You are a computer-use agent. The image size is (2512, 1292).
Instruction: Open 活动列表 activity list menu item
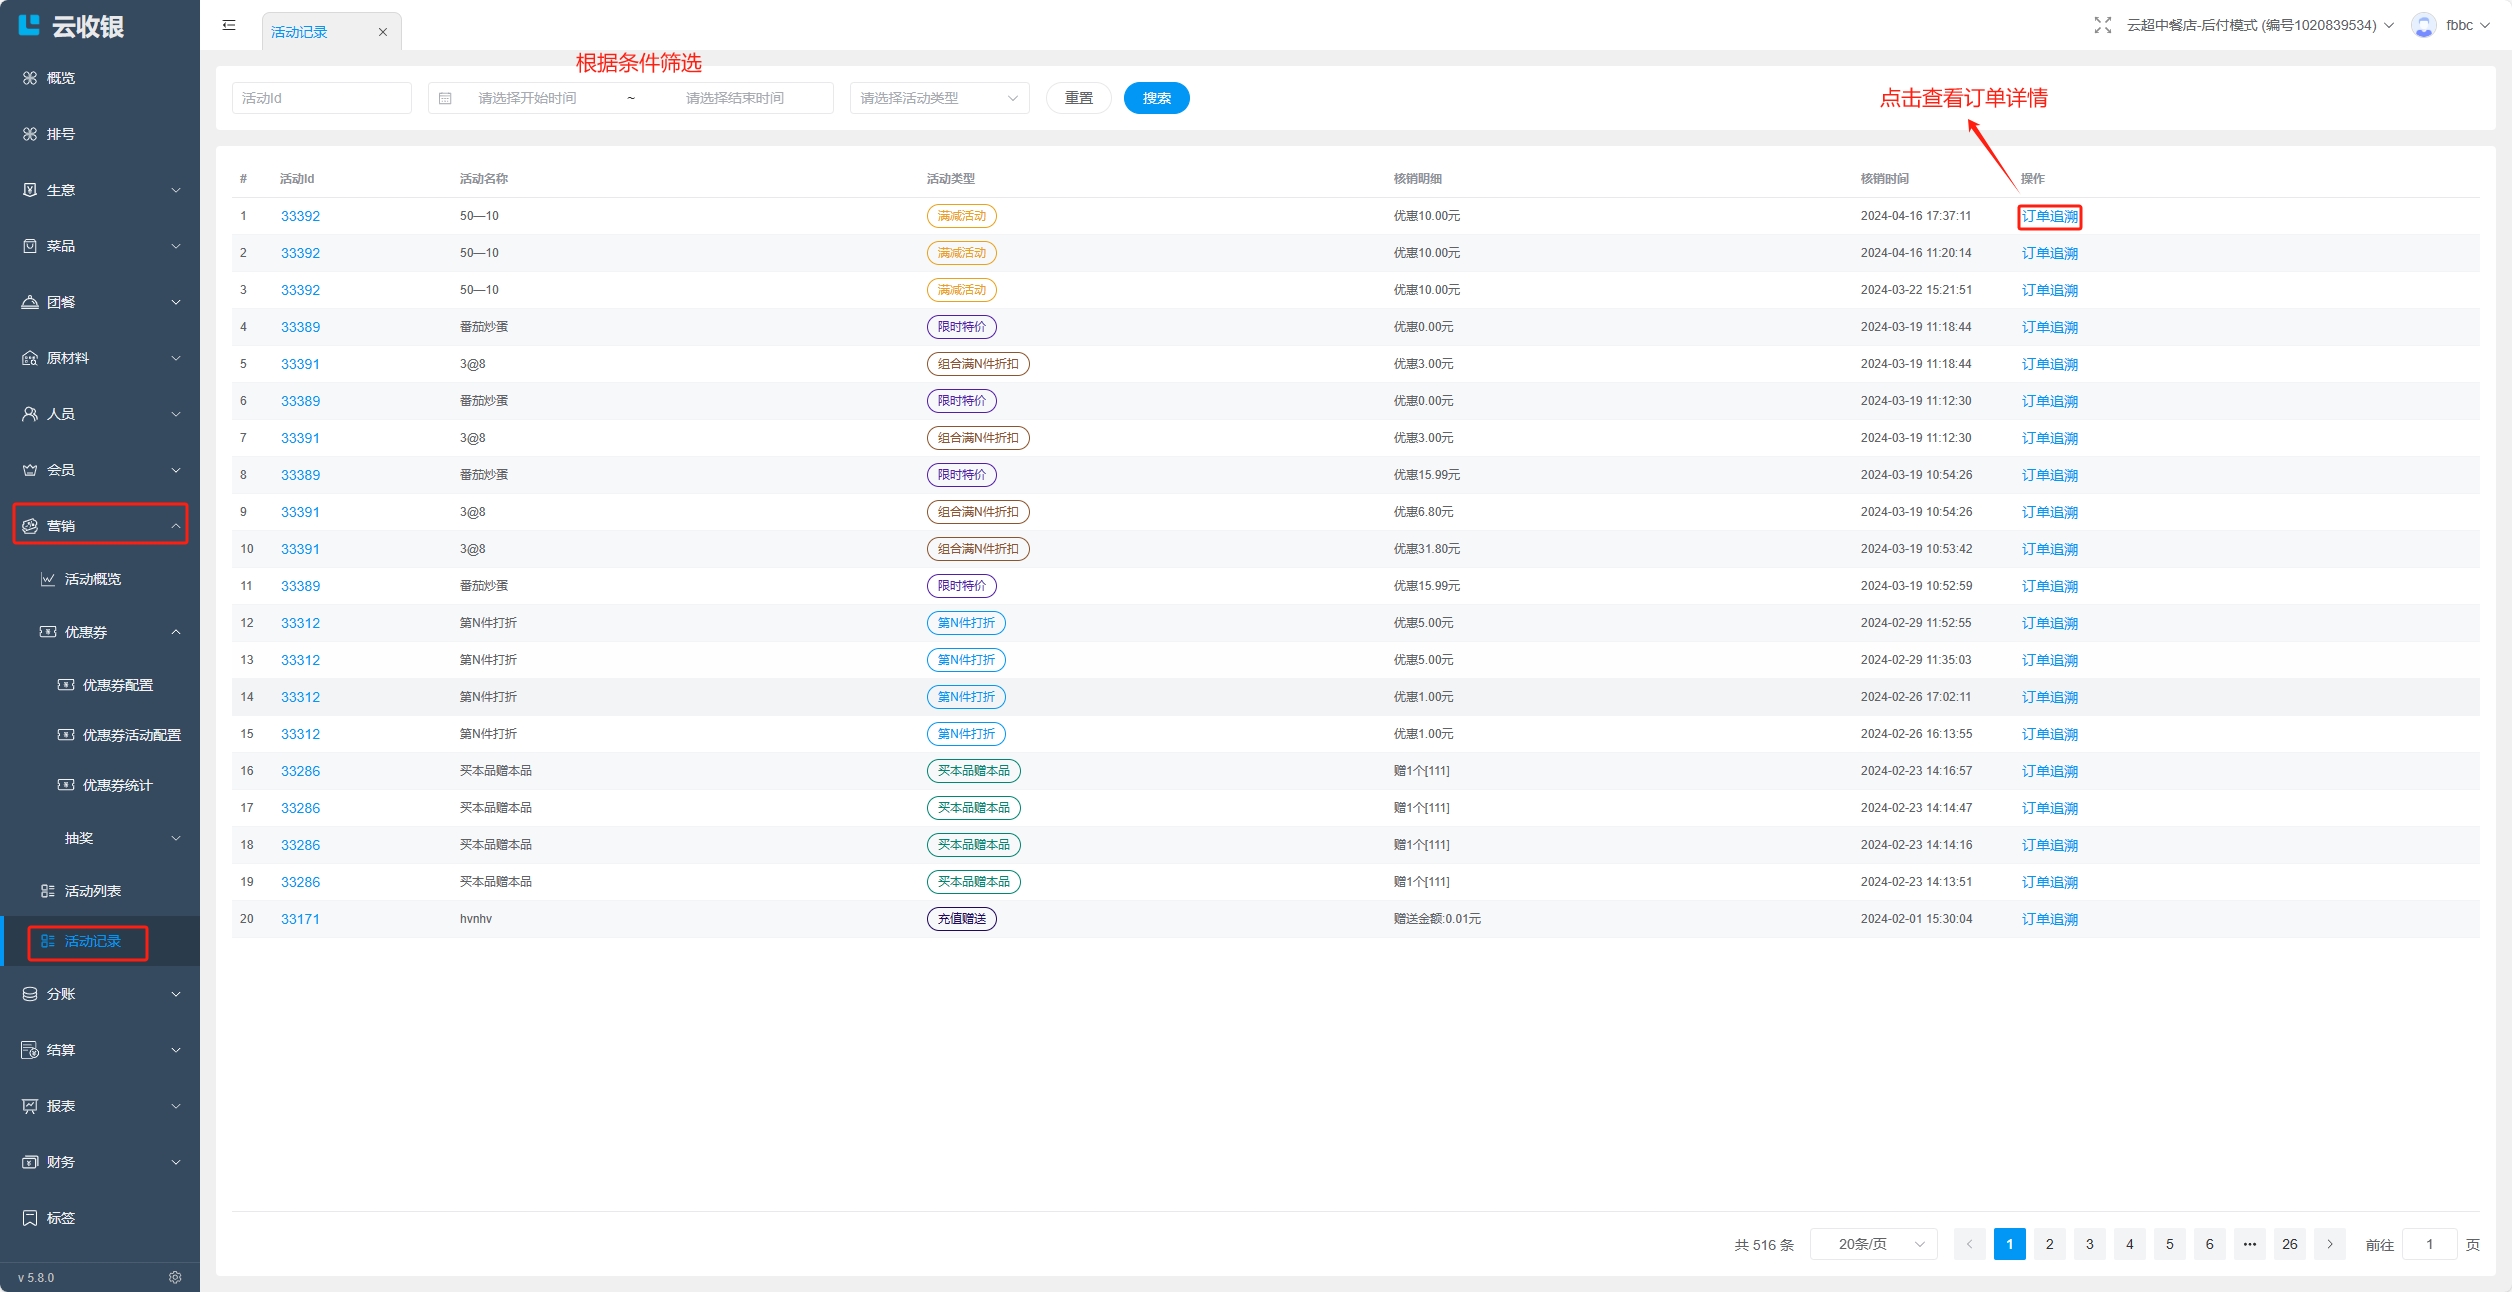coord(92,891)
